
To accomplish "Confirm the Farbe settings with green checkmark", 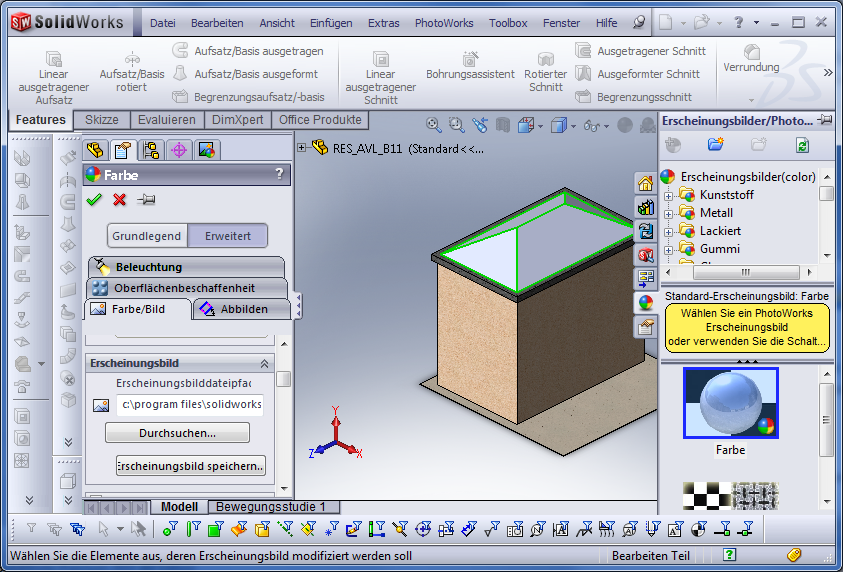I will tap(94, 200).
